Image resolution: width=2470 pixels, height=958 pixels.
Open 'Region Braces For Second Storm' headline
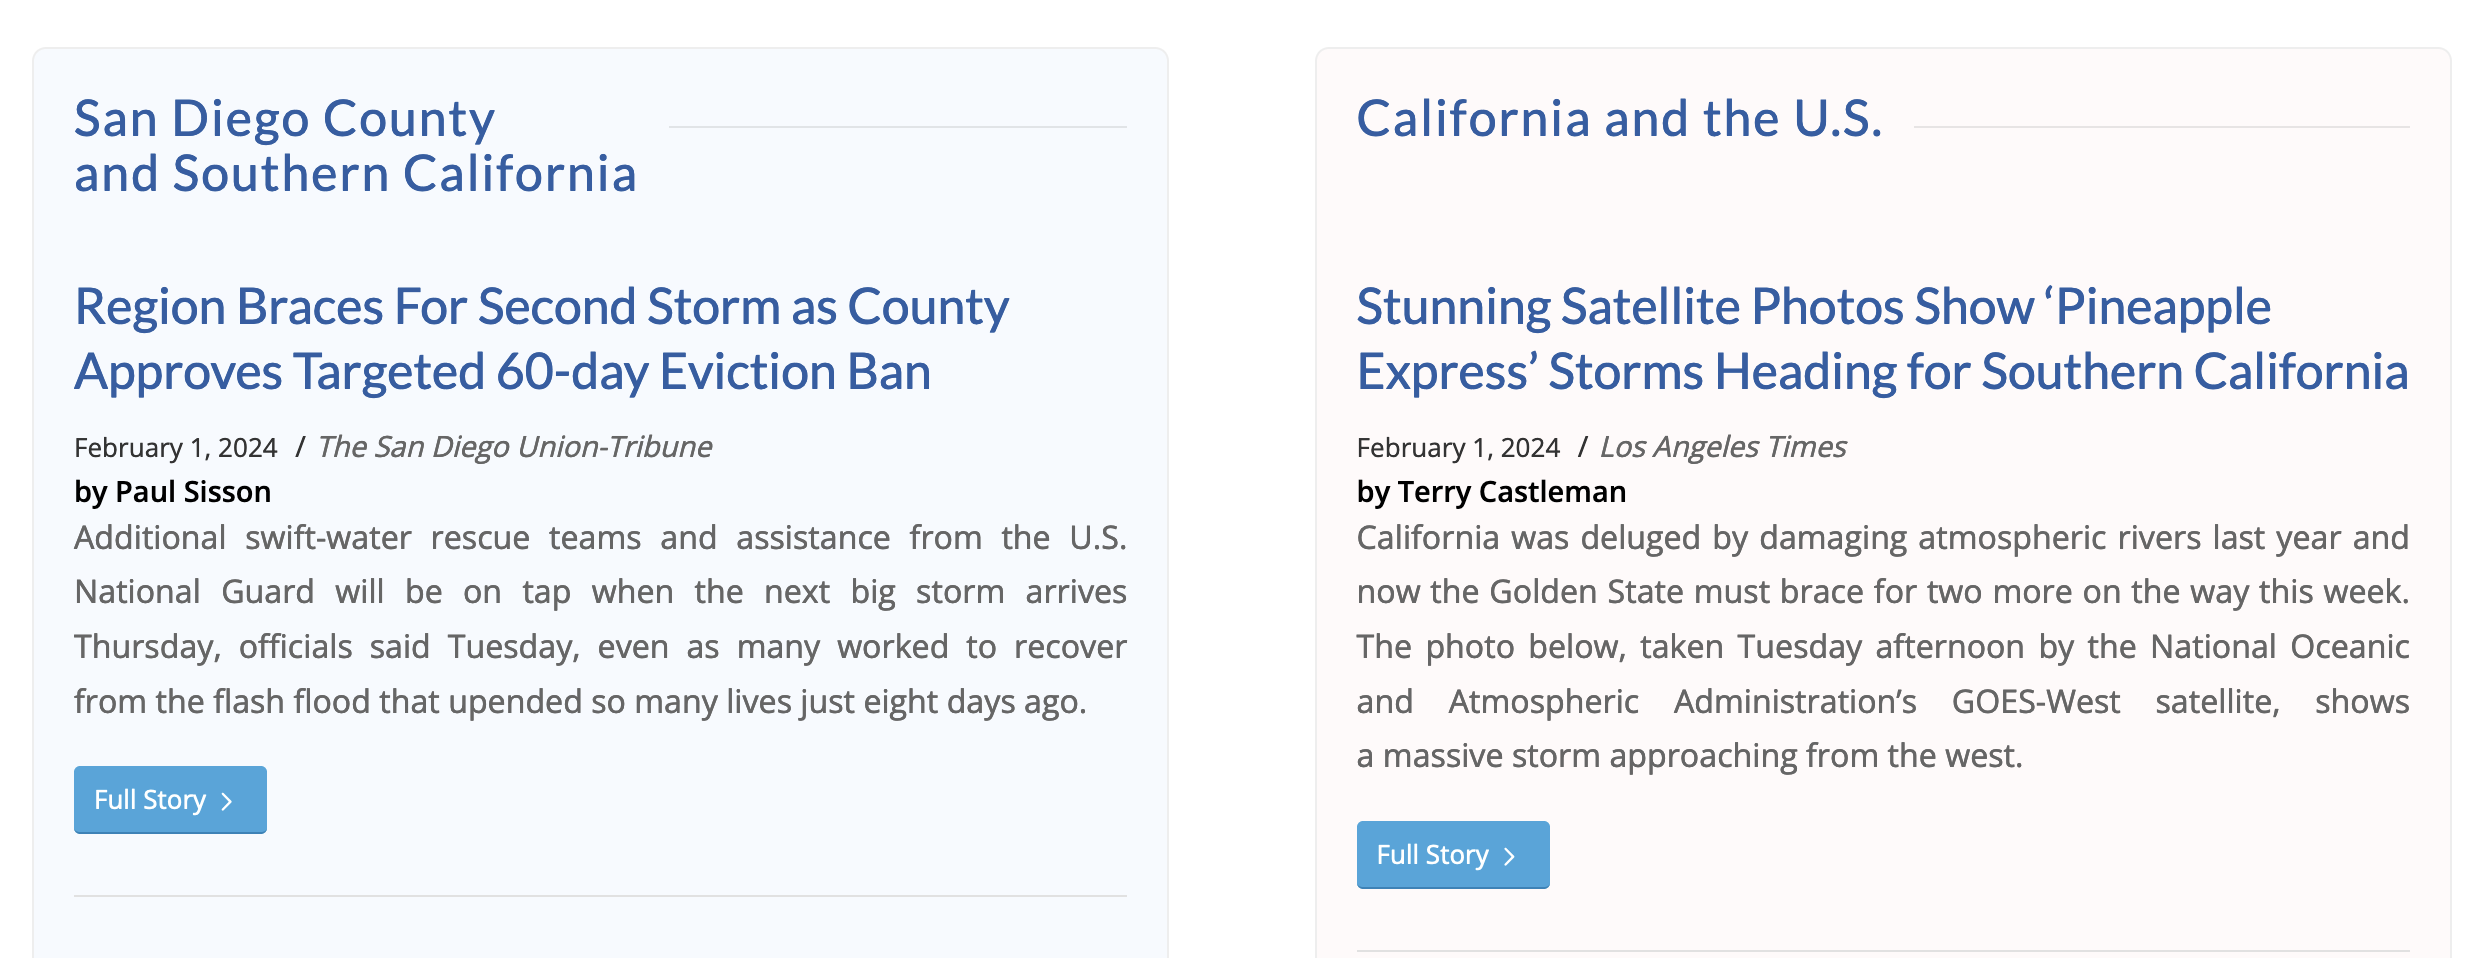click(x=541, y=339)
